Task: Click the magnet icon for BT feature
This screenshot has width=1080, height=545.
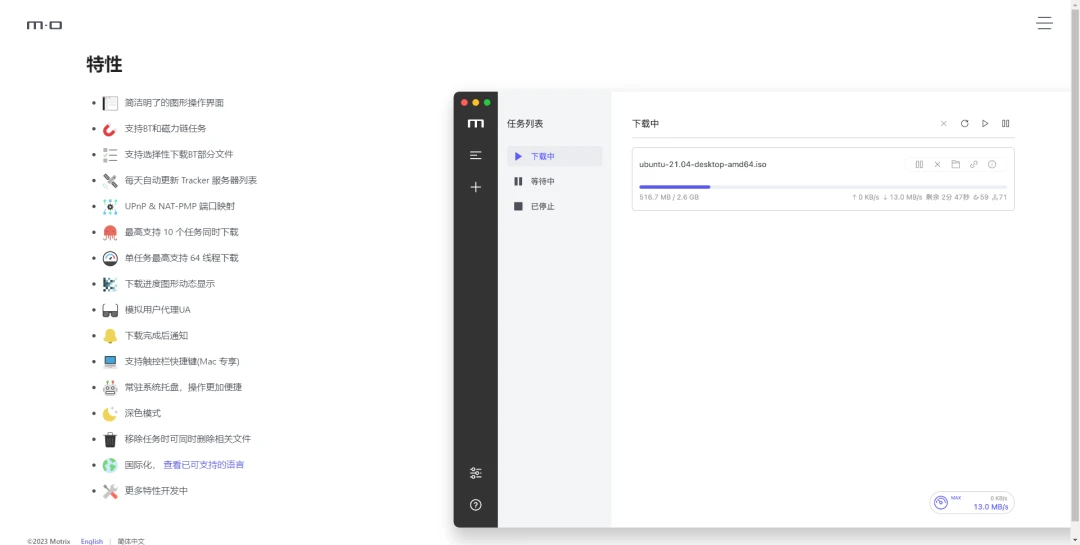Action: click(x=110, y=129)
